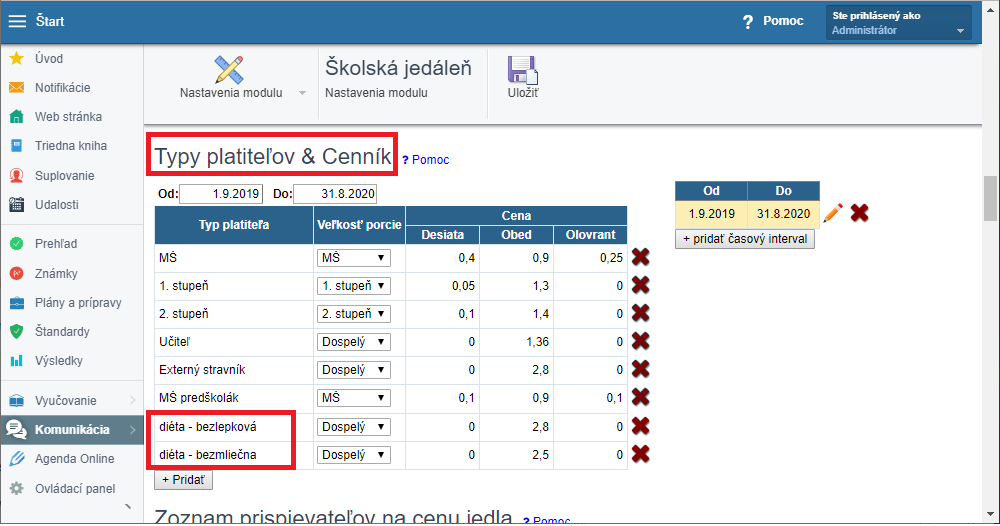Click the page vertical scrollbar thumb
This screenshot has width=1000, height=526.
[x=990, y=198]
